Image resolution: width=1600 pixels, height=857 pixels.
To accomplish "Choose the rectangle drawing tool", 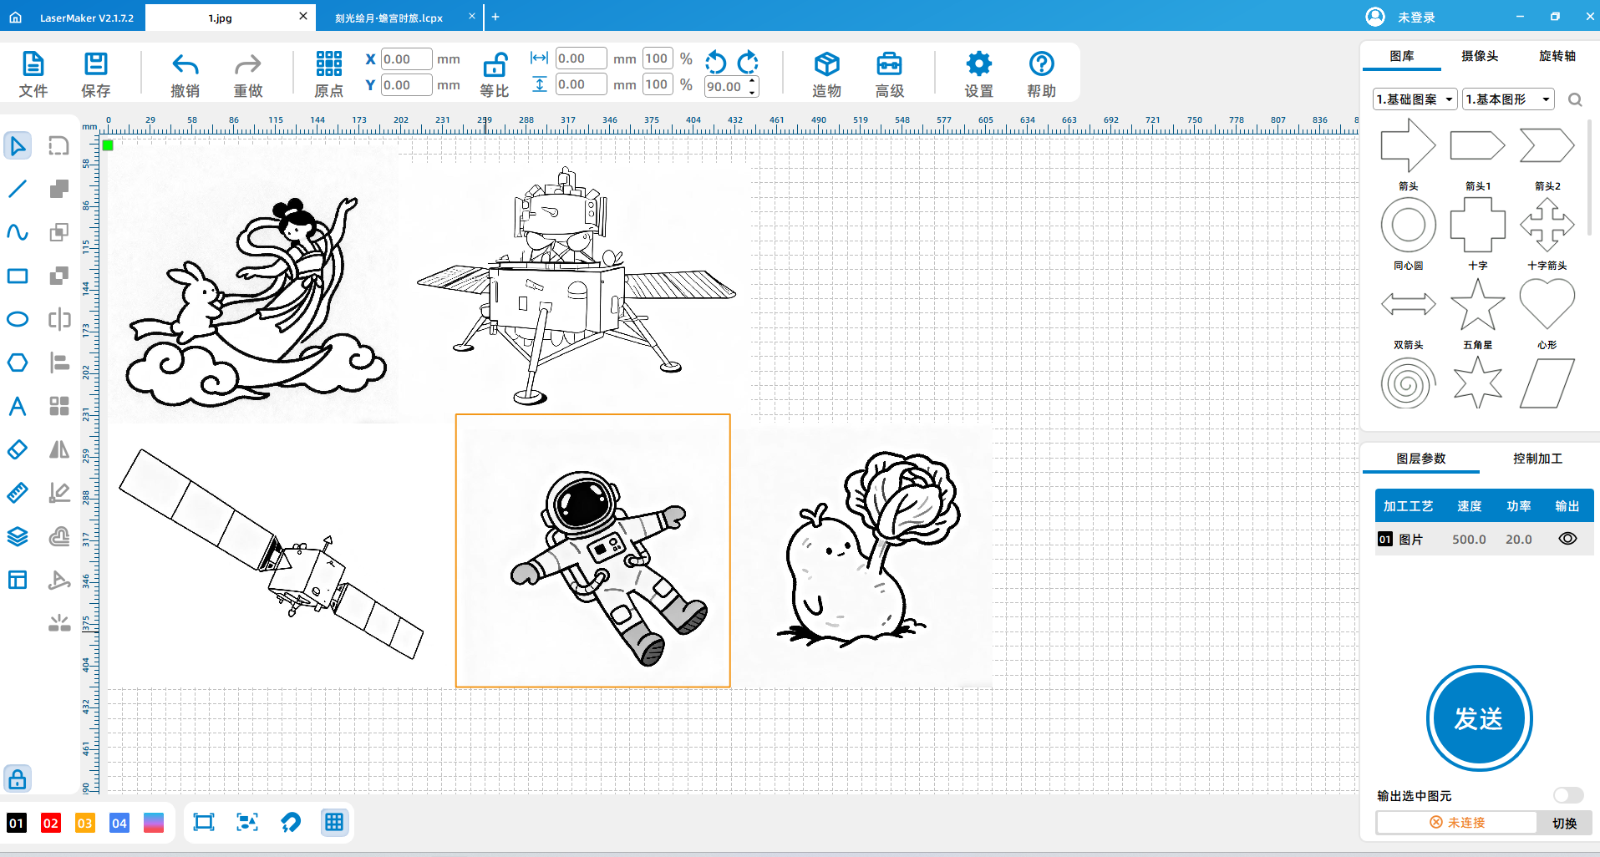I will (18, 276).
